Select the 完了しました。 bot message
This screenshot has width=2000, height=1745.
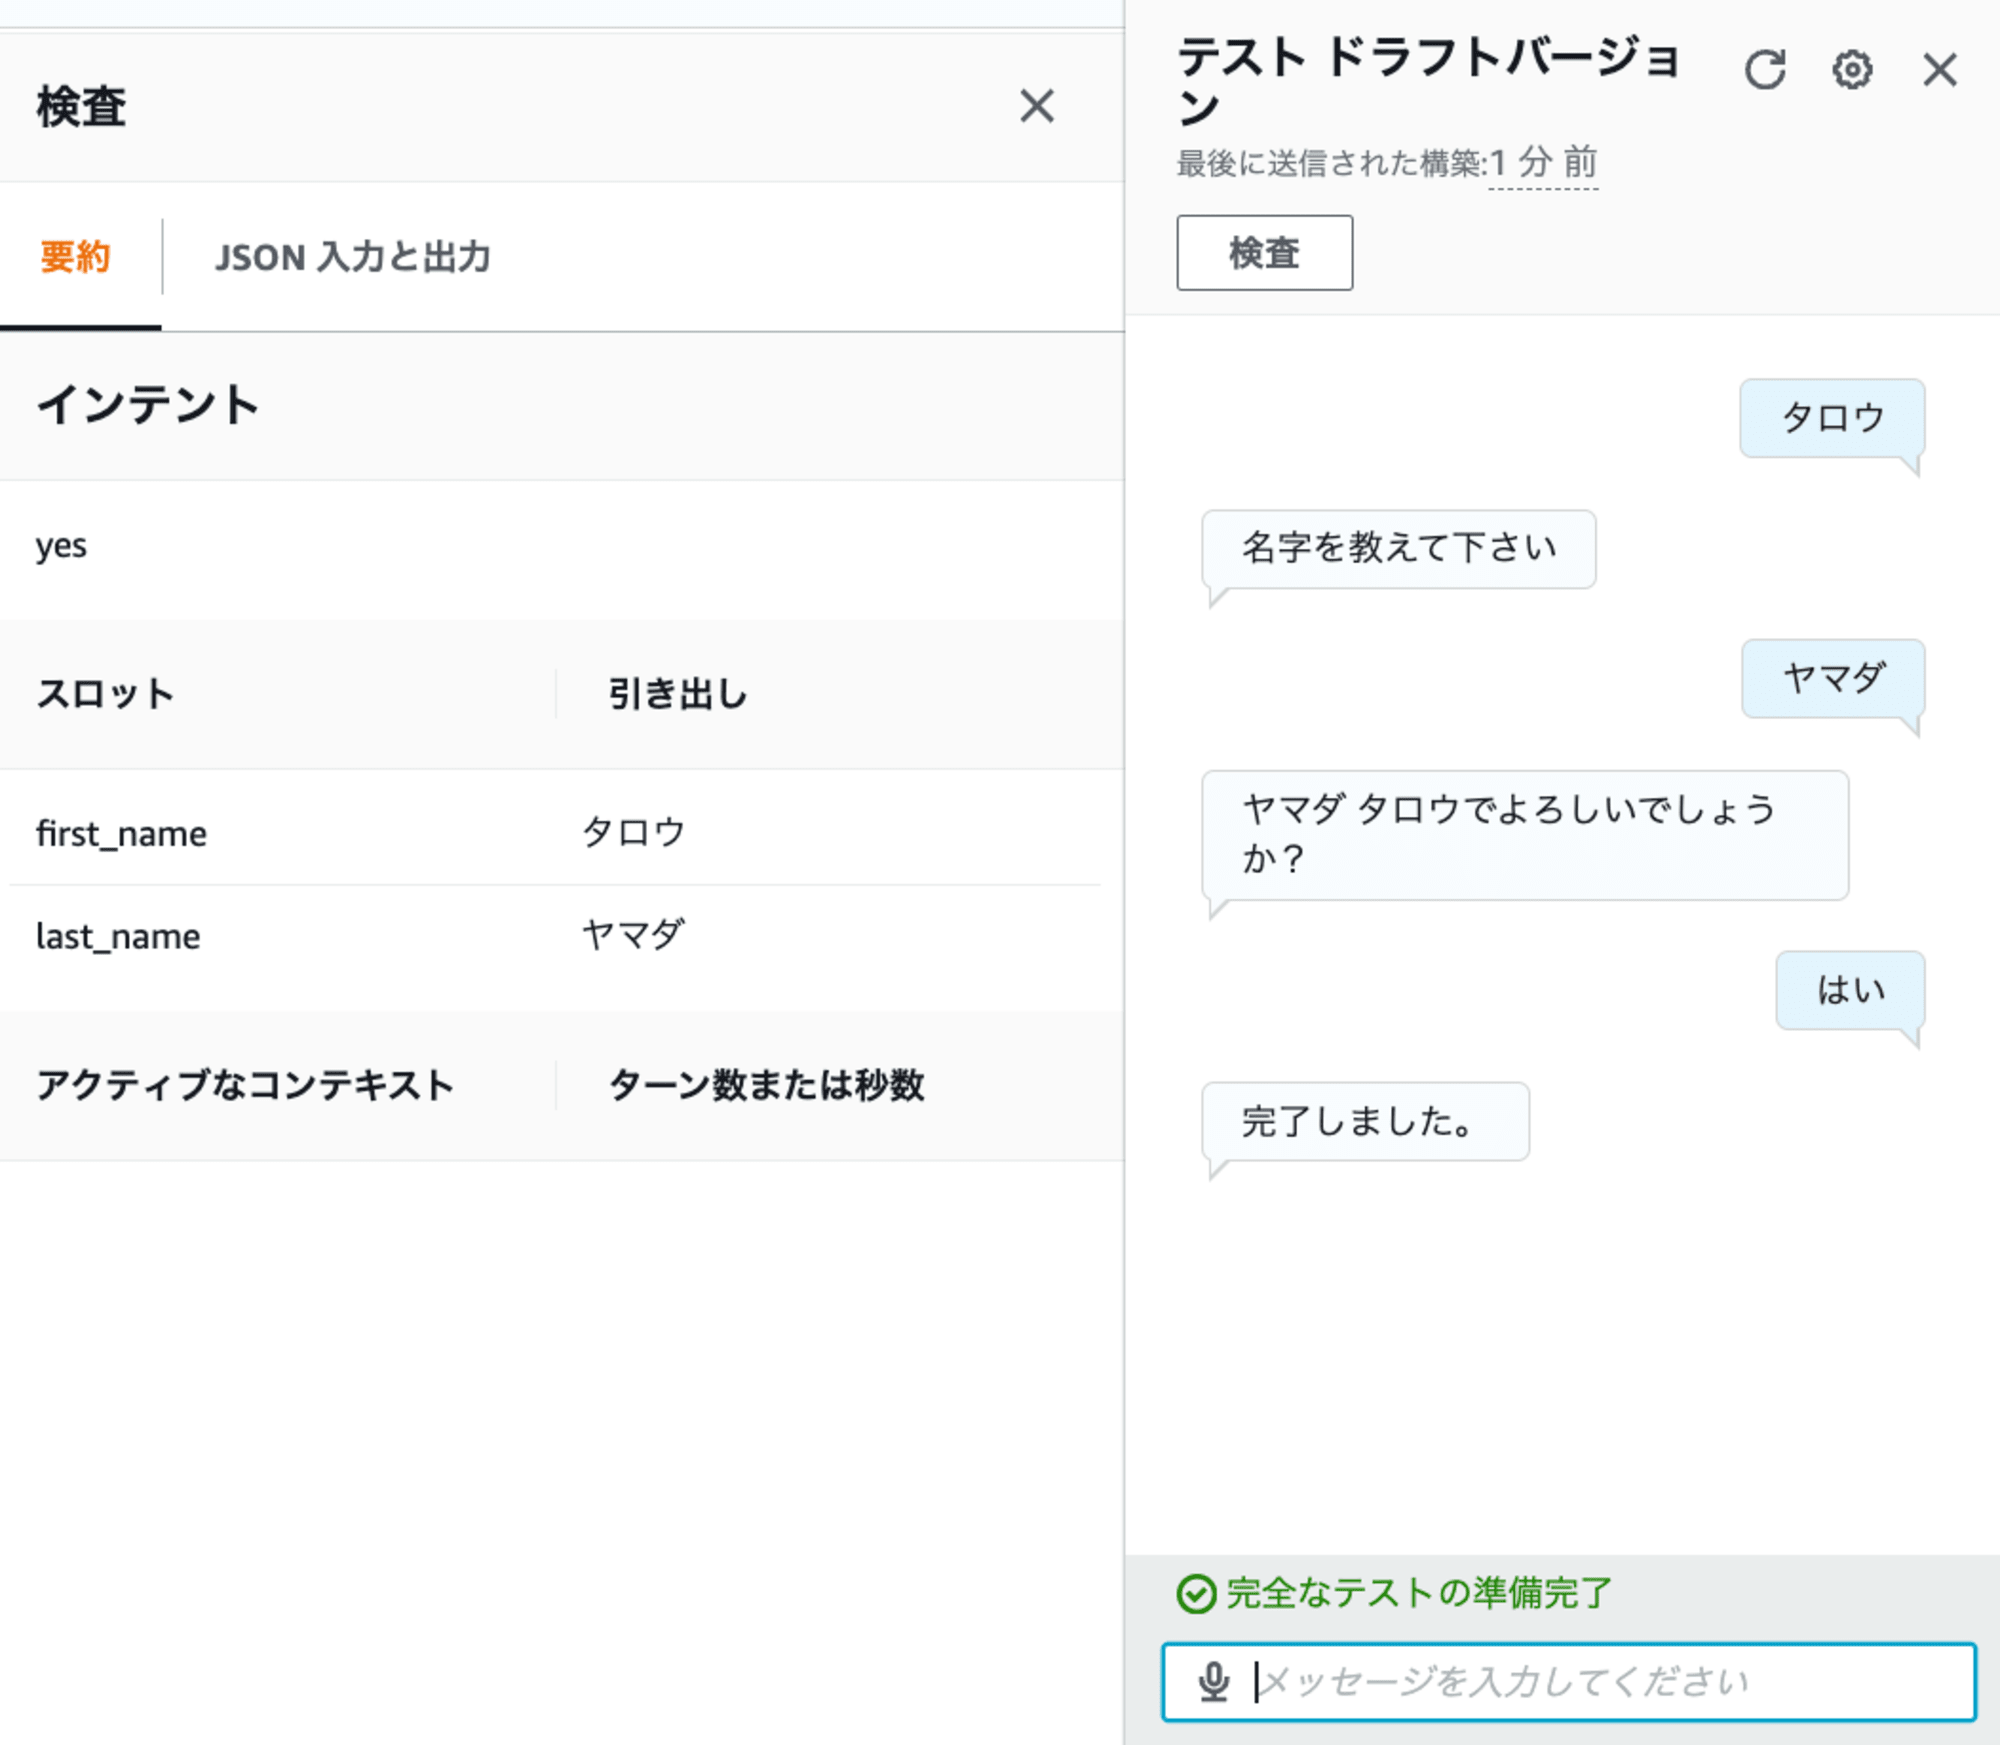(1365, 1121)
